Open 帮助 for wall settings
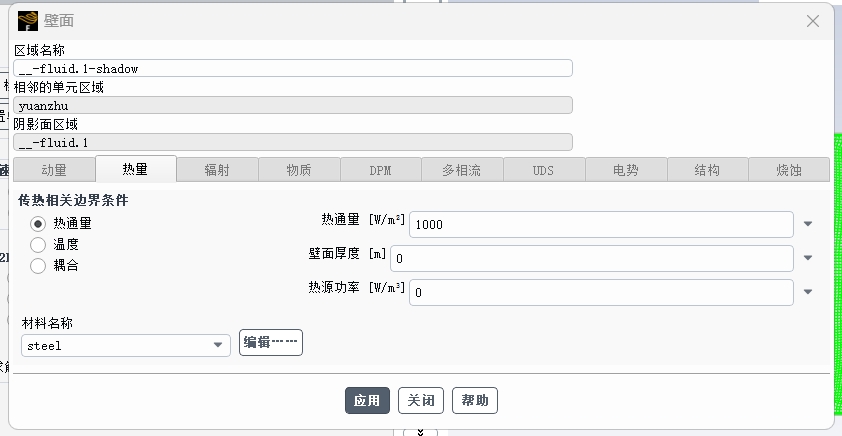Screen dimensions: 842x436 475,401
